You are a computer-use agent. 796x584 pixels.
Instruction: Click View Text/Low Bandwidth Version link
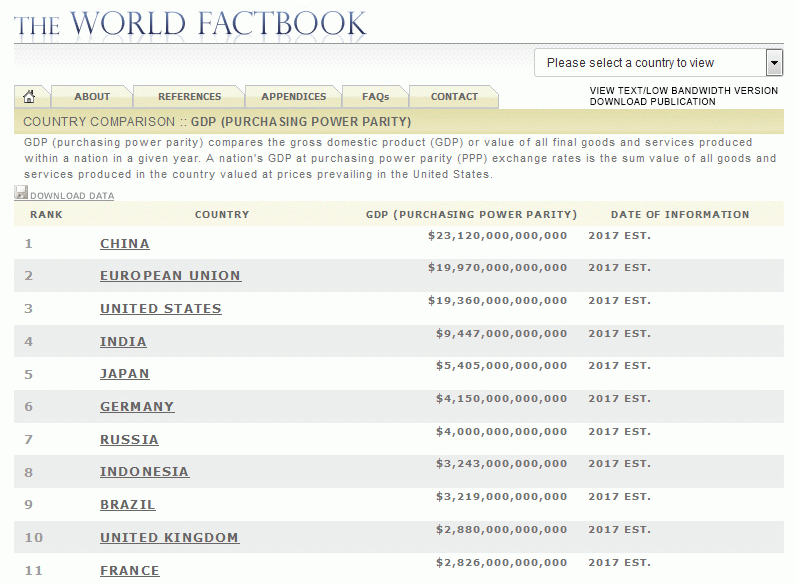[683, 91]
